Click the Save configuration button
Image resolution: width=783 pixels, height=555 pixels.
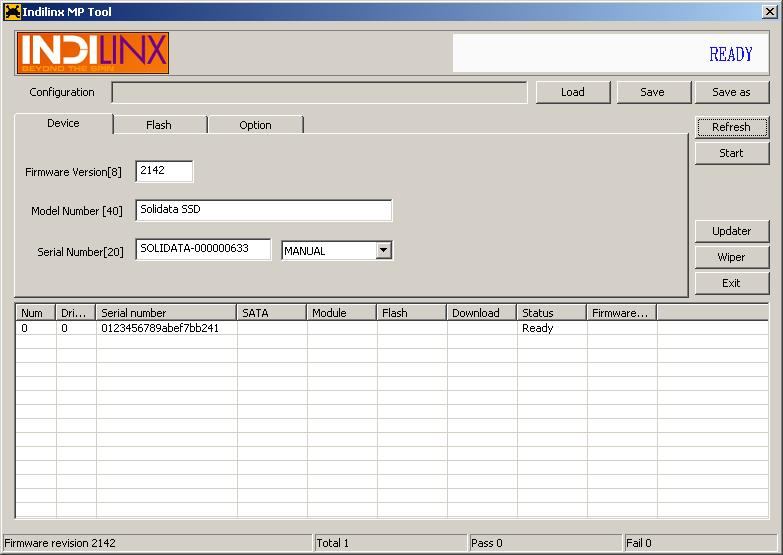pyautogui.click(x=653, y=92)
